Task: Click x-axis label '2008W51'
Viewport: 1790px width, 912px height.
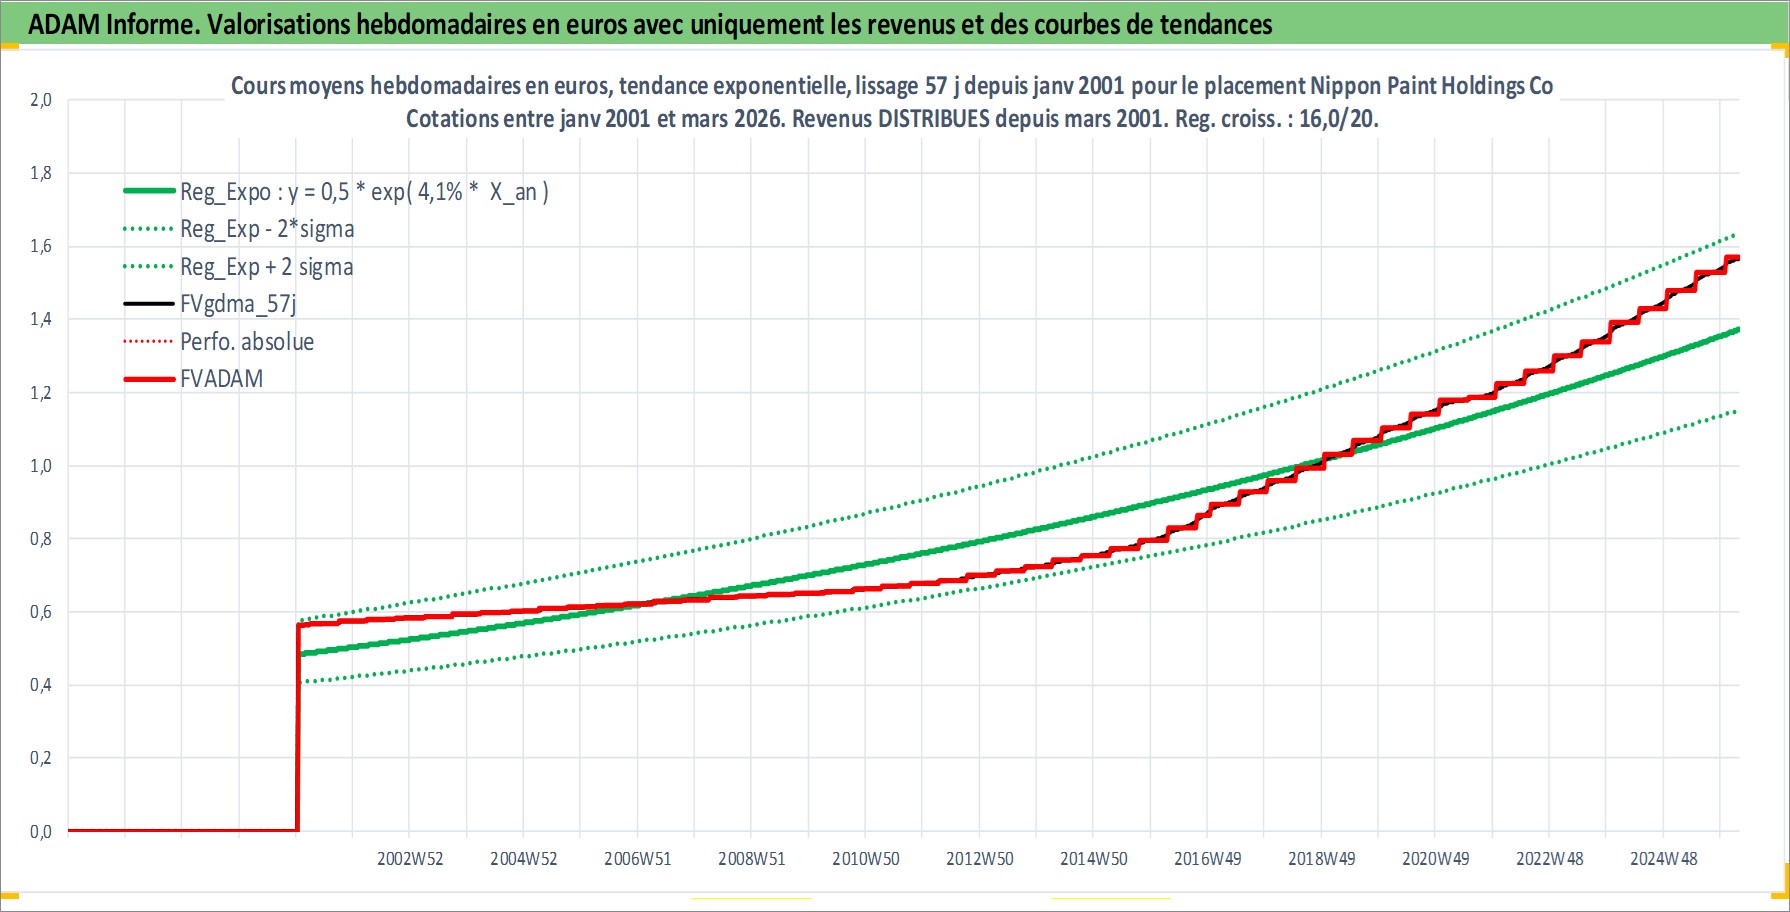Action: point(752,859)
